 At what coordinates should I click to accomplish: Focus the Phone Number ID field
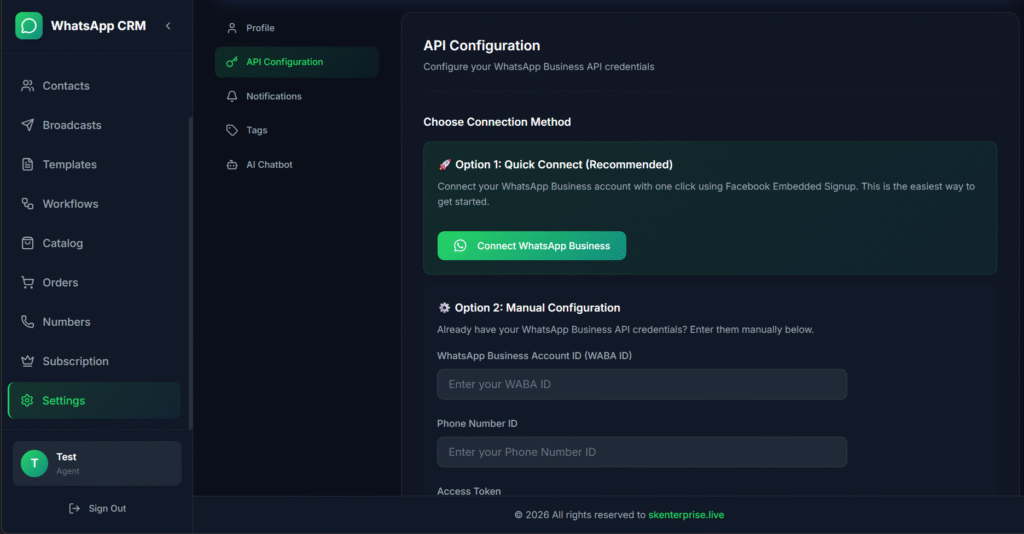[641, 452]
